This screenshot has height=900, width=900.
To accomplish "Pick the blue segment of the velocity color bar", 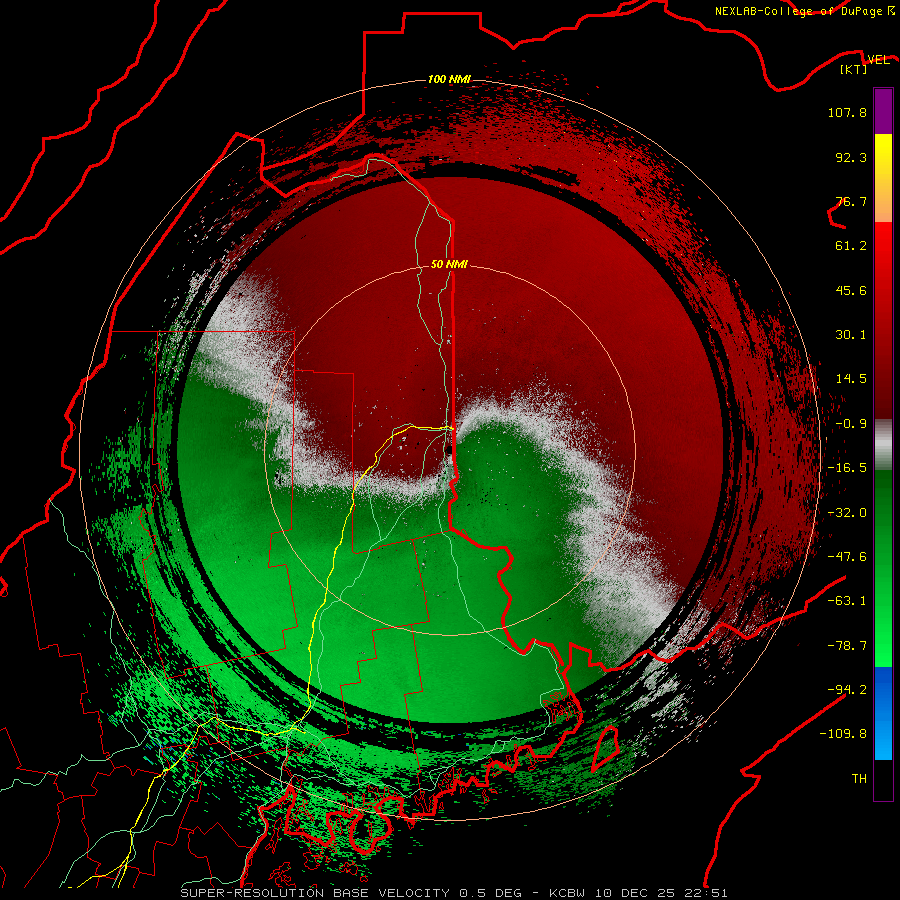I will (883, 713).
